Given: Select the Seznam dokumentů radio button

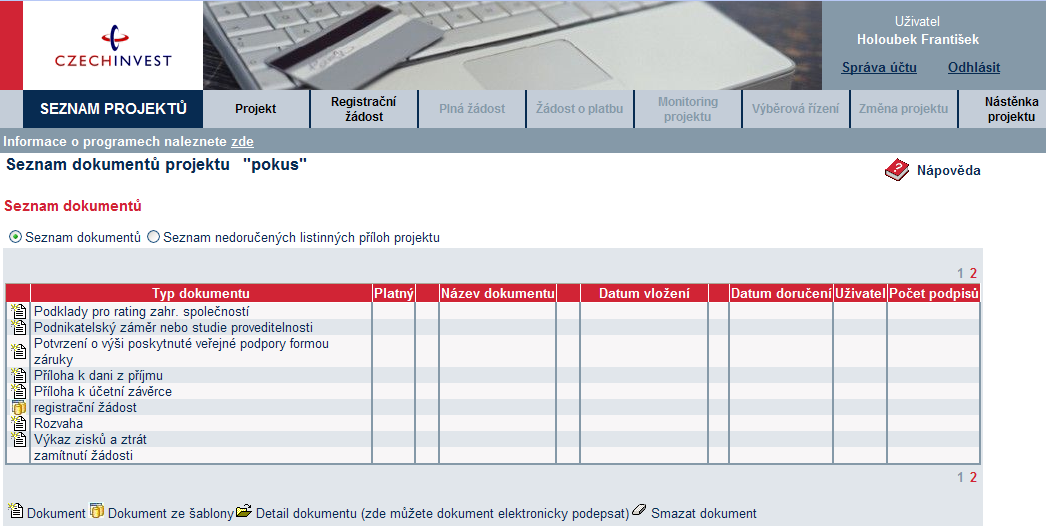Looking at the screenshot, I should tap(15, 237).
